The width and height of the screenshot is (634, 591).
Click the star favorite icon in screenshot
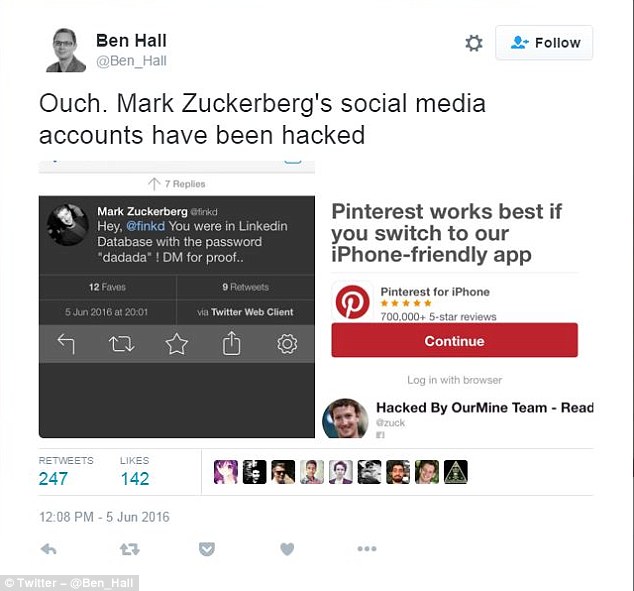pos(176,344)
